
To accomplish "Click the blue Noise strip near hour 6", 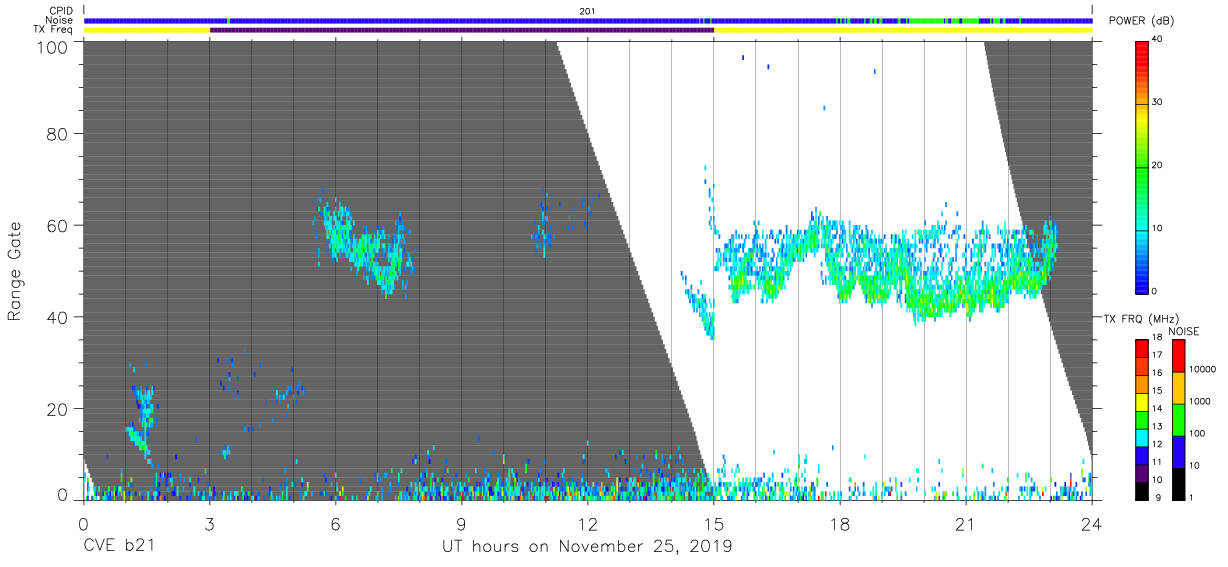I will click(x=335, y=20).
